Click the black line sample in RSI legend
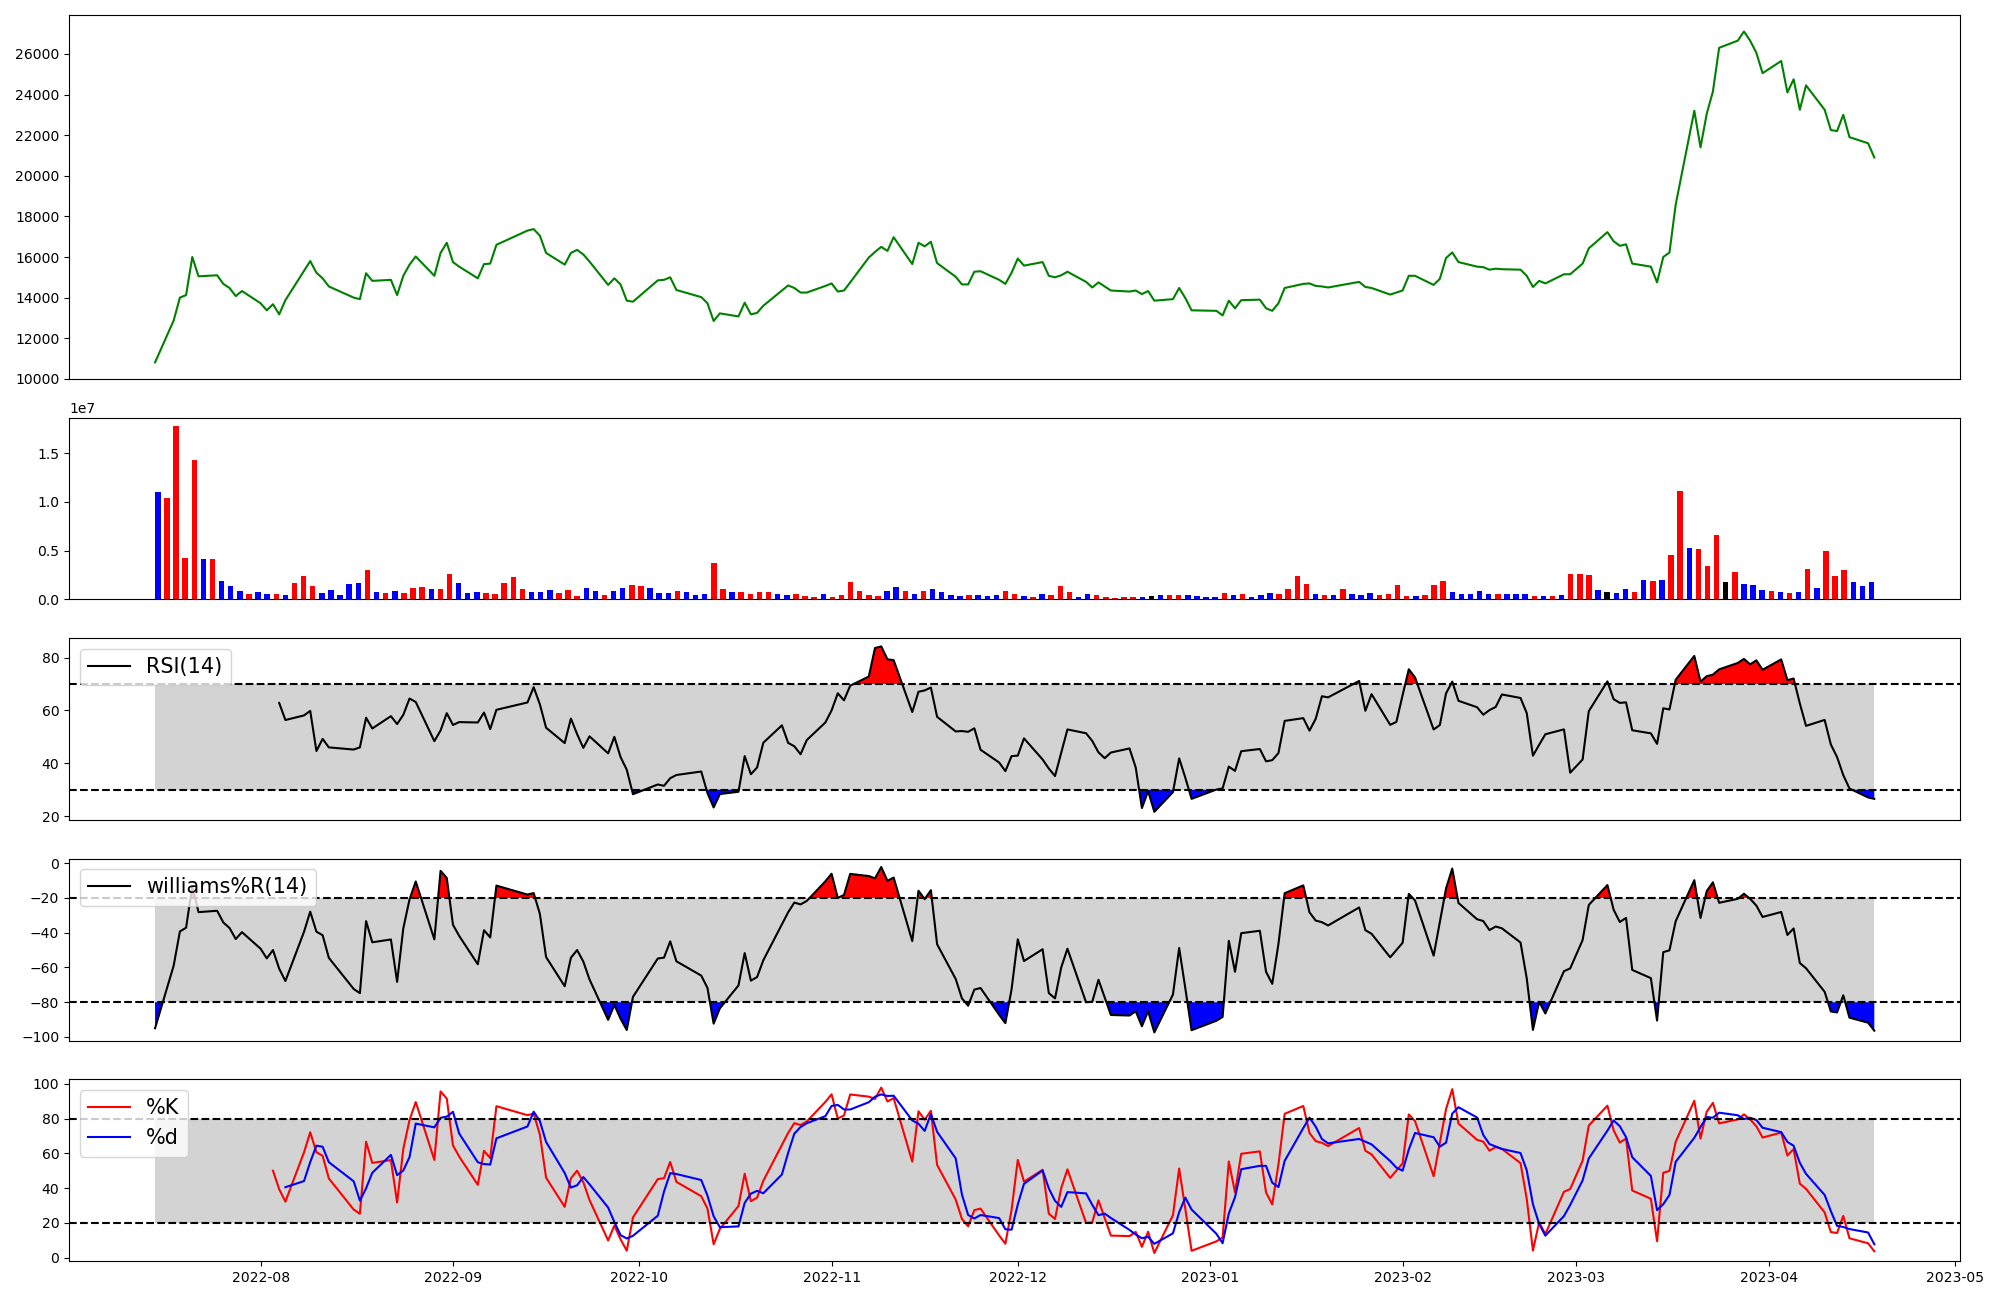The height and width of the screenshot is (1300, 2000). [x=110, y=667]
